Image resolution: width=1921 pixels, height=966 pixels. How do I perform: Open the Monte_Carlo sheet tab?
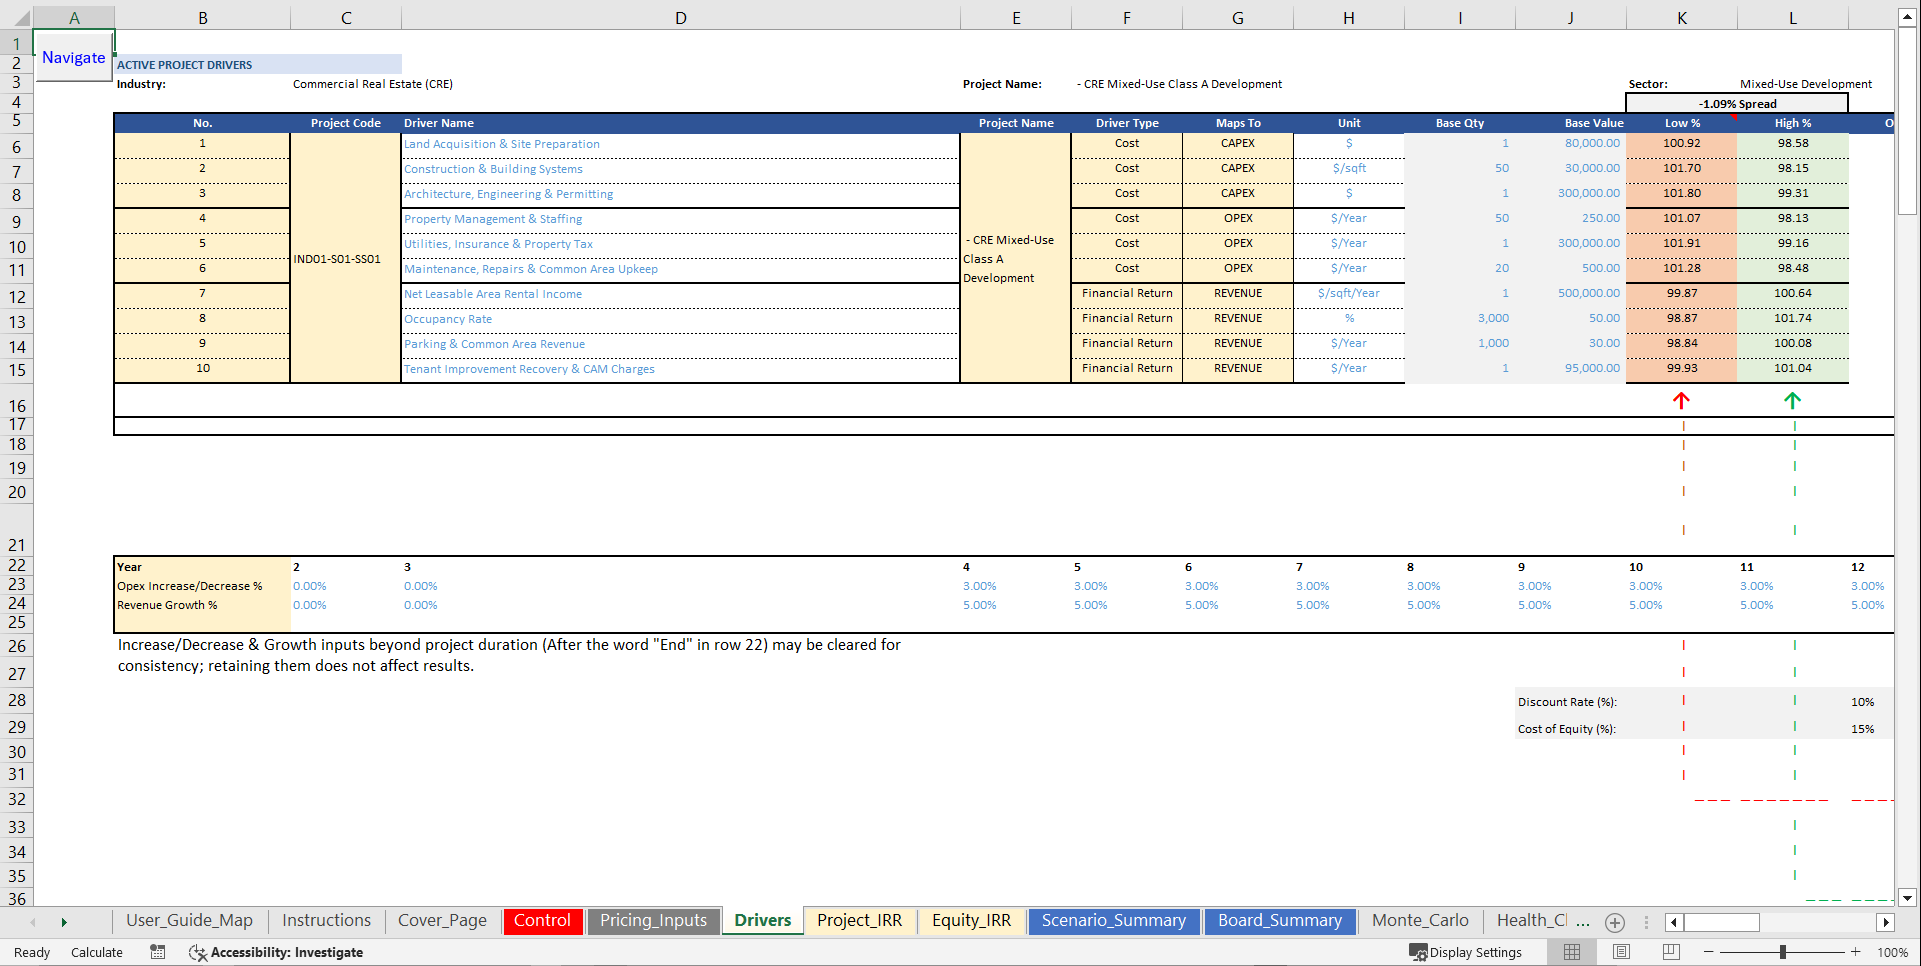point(1420,921)
